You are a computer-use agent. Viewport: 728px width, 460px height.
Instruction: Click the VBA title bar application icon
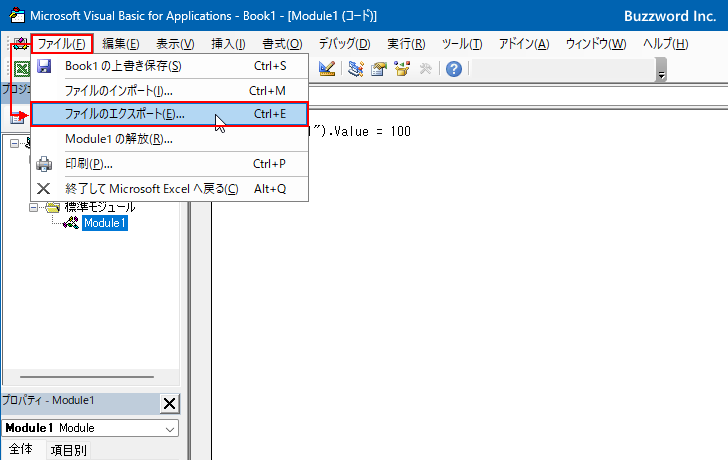click(17, 15)
